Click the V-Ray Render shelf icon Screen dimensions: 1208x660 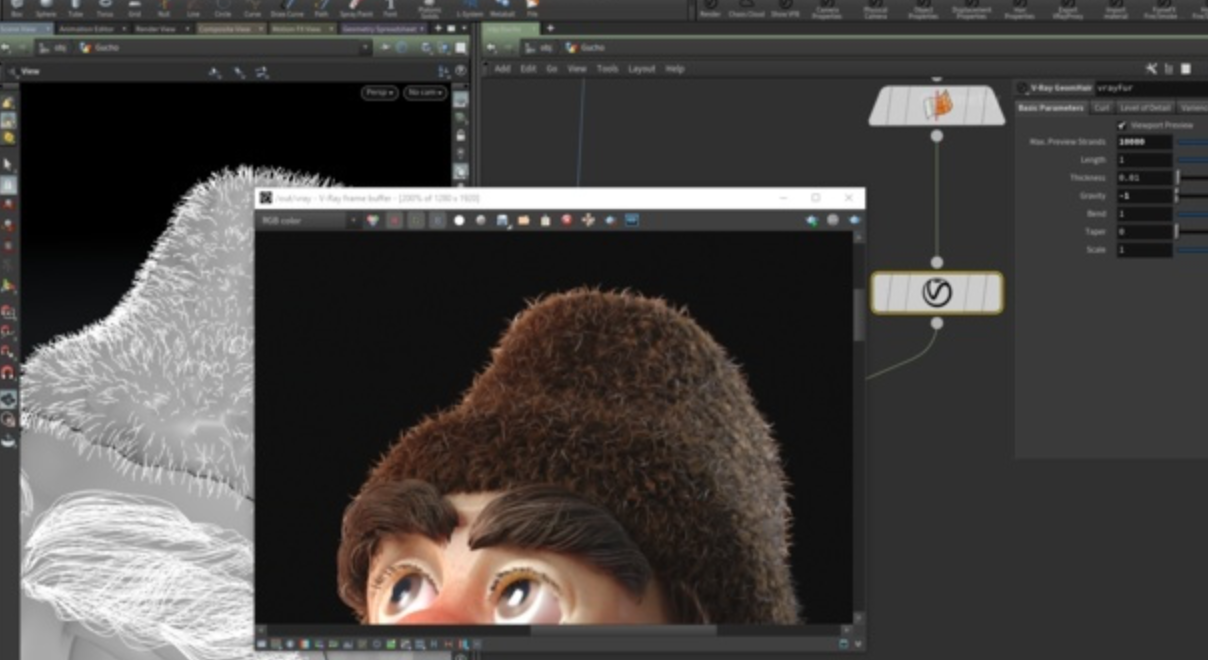pos(710,9)
